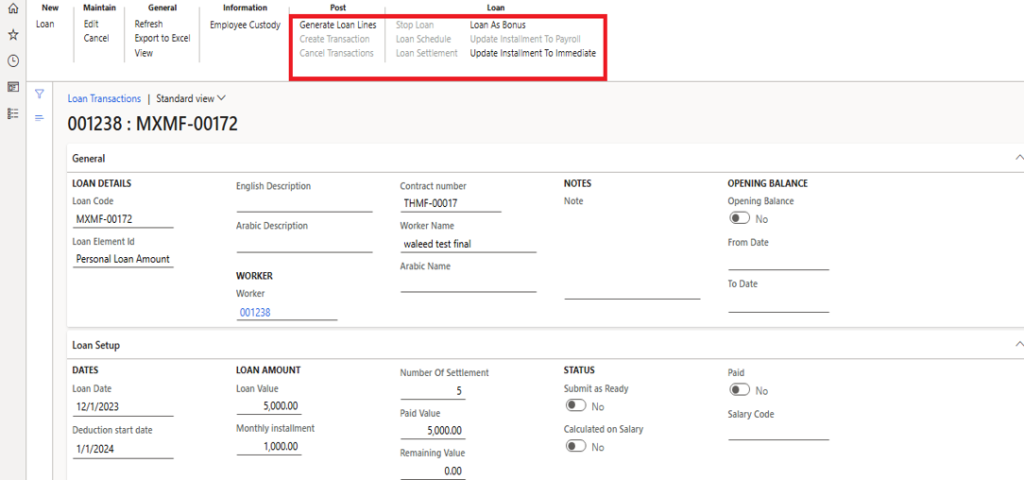Turn on Calculated on Salary toggle
1024x480 pixels.
click(x=576, y=446)
